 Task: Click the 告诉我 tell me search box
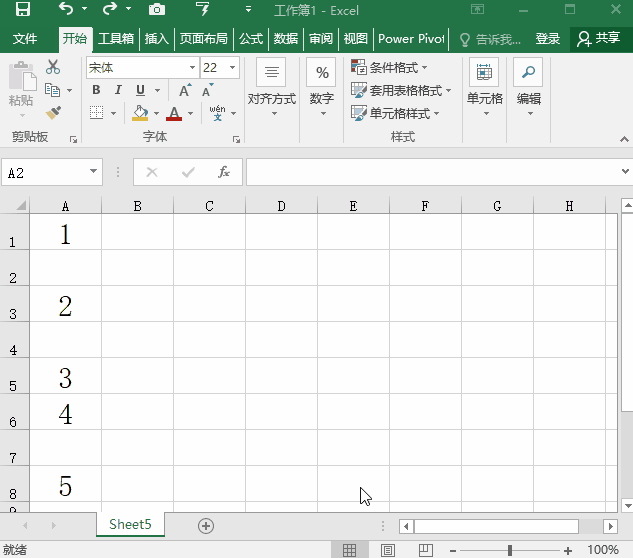pos(490,39)
